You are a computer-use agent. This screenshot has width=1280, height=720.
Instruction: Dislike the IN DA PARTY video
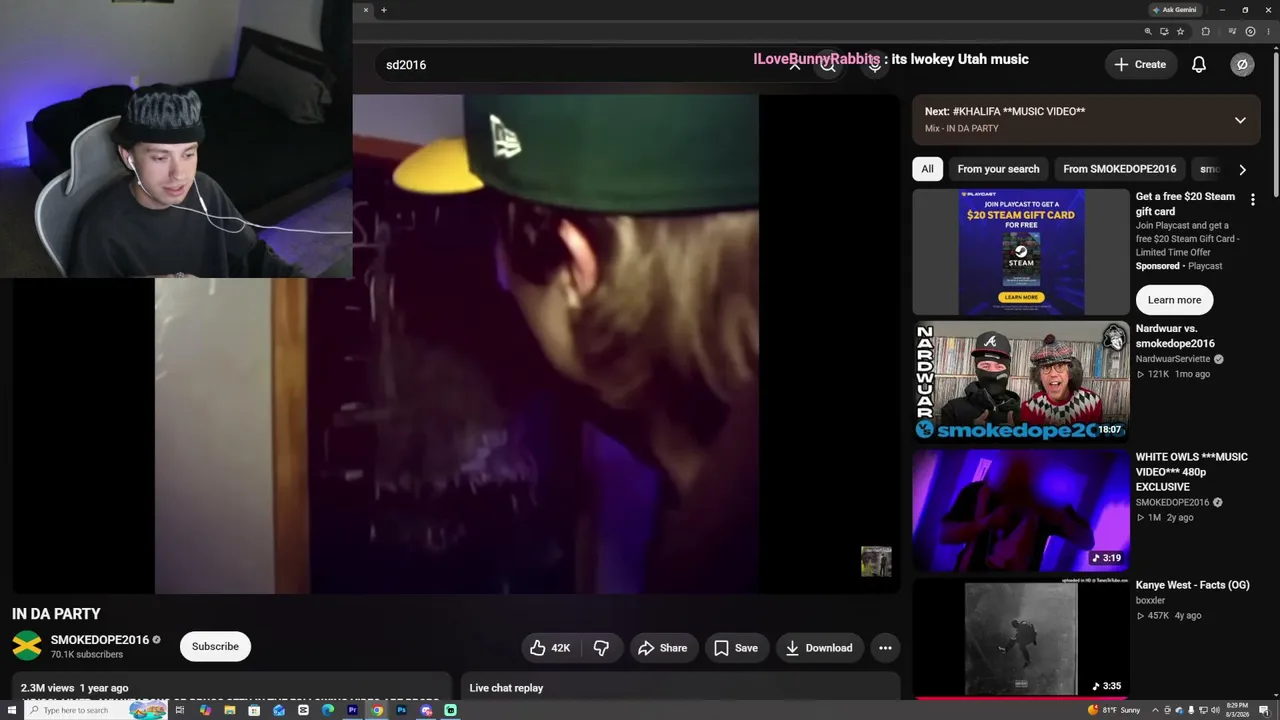(x=601, y=648)
